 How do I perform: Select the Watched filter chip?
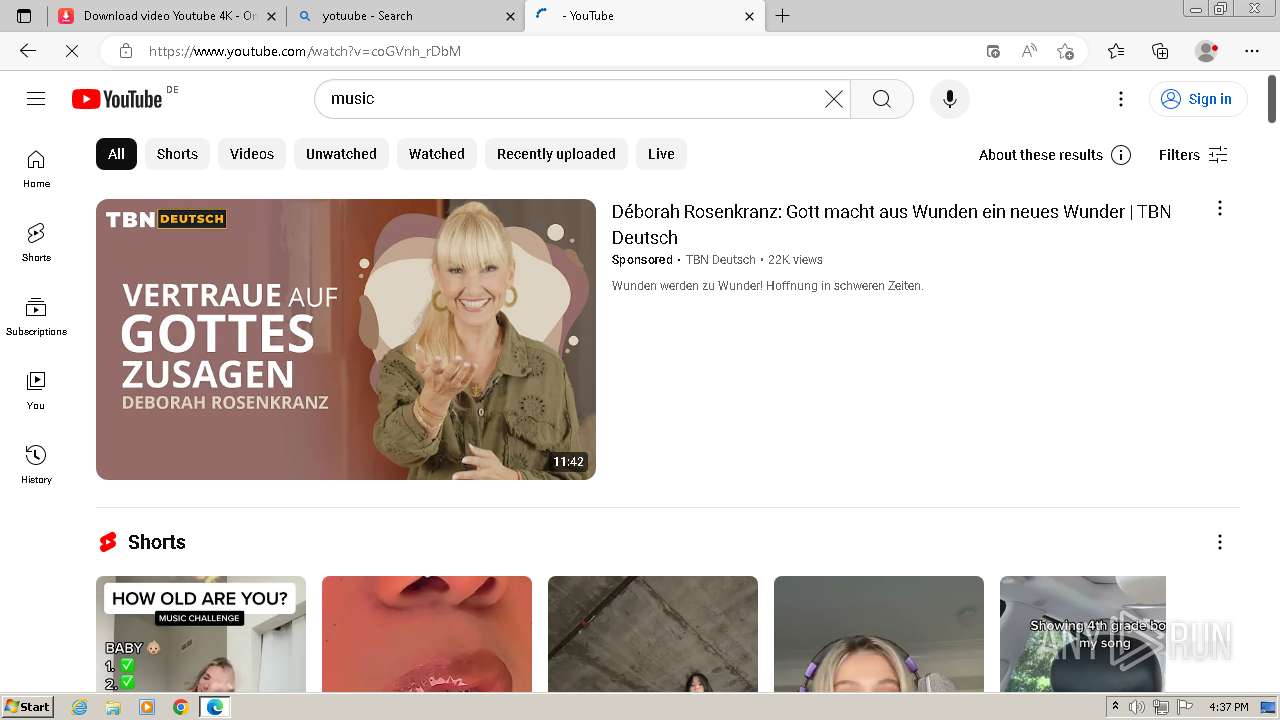437,154
